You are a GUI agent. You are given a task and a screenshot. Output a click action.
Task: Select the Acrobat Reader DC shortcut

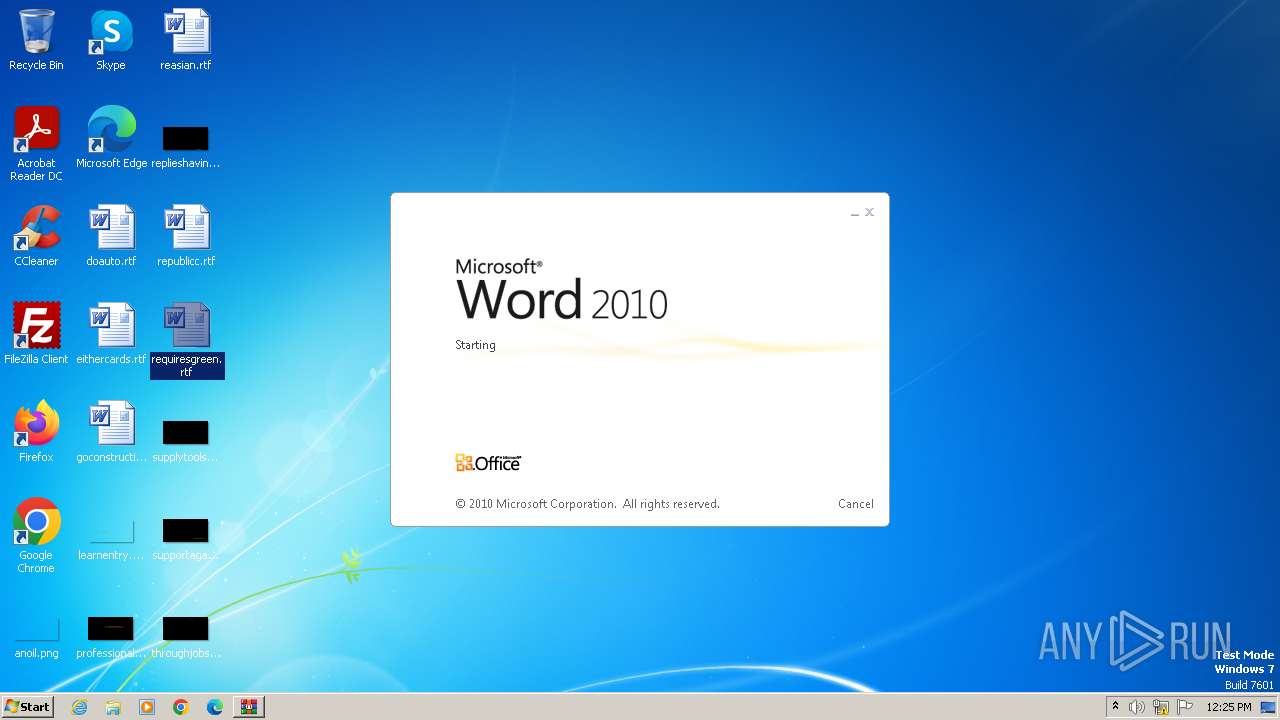[x=36, y=144]
